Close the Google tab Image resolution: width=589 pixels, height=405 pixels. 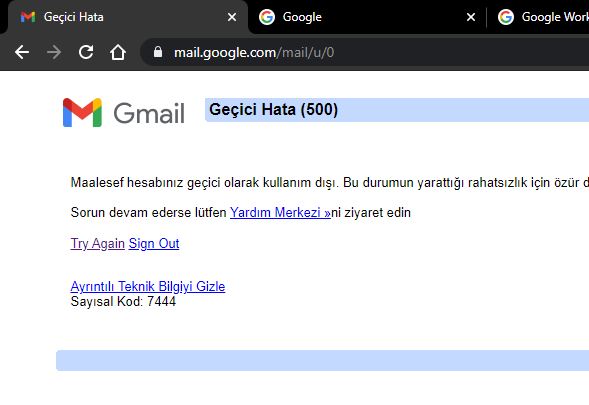point(471,17)
